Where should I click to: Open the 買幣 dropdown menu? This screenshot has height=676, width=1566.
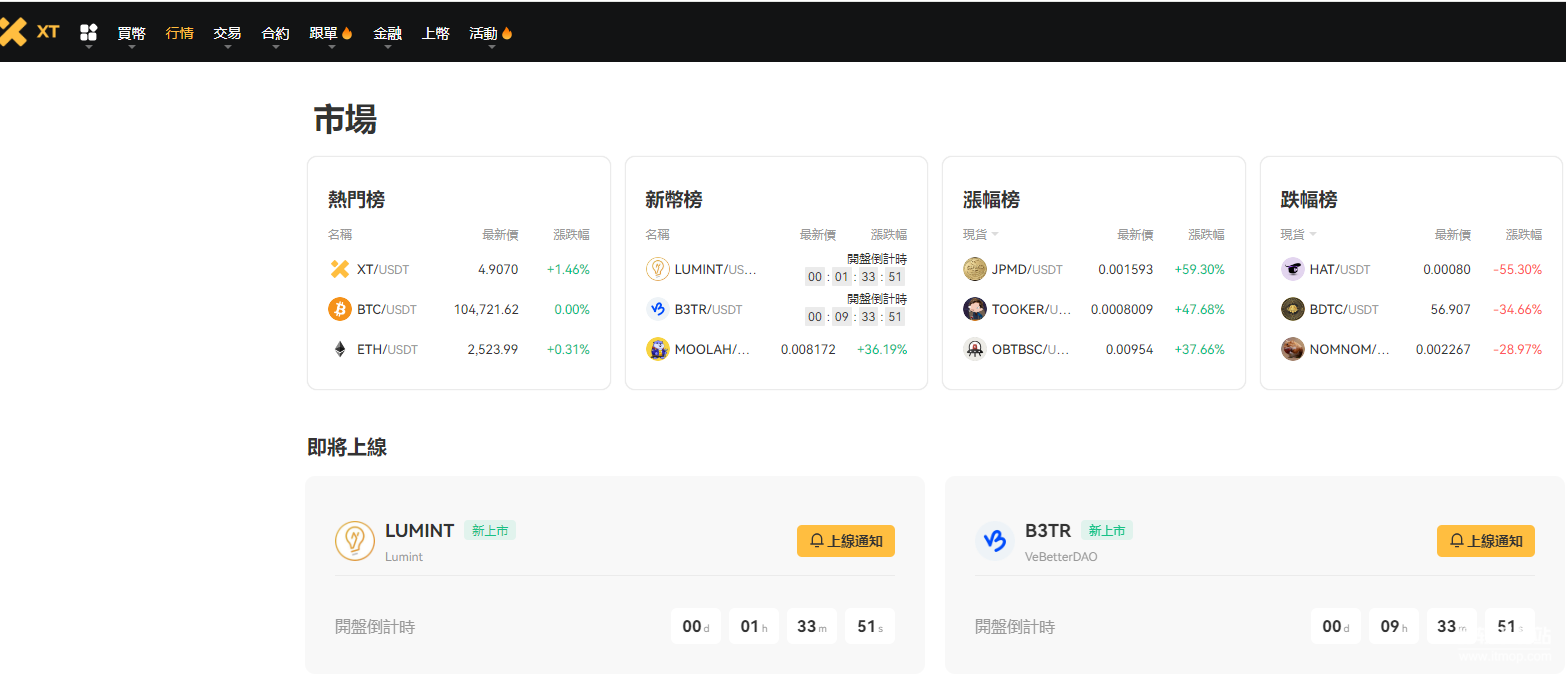click(131, 33)
